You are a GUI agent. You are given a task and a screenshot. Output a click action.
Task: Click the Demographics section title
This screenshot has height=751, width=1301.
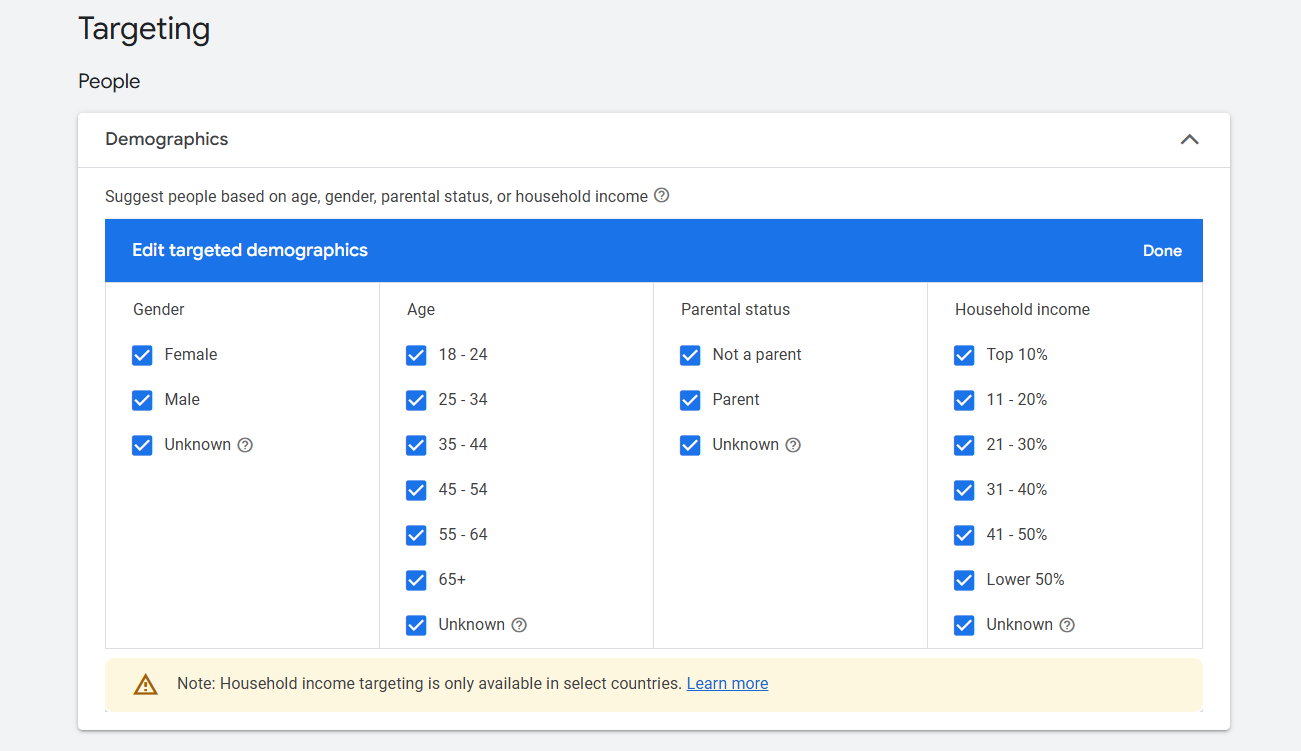pos(167,140)
